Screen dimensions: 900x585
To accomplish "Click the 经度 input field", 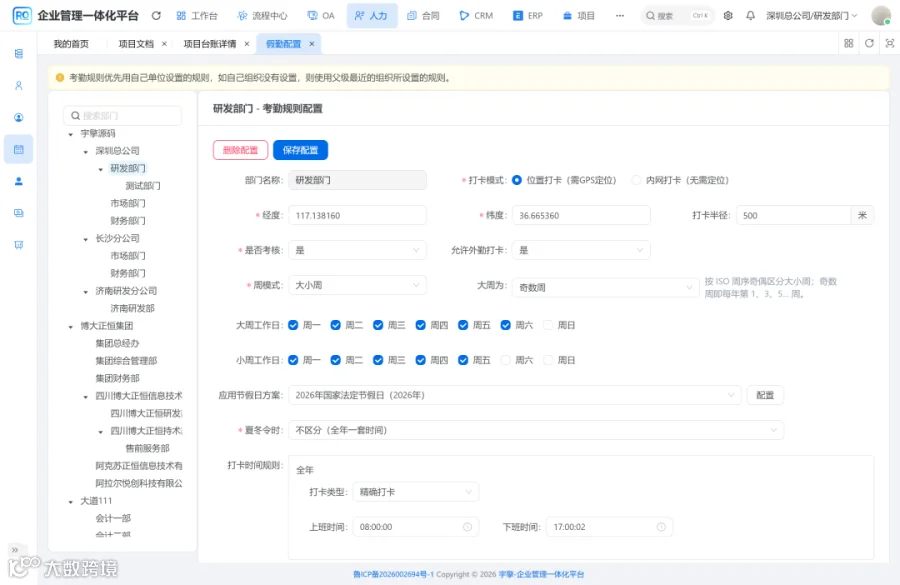I will [x=357, y=215].
